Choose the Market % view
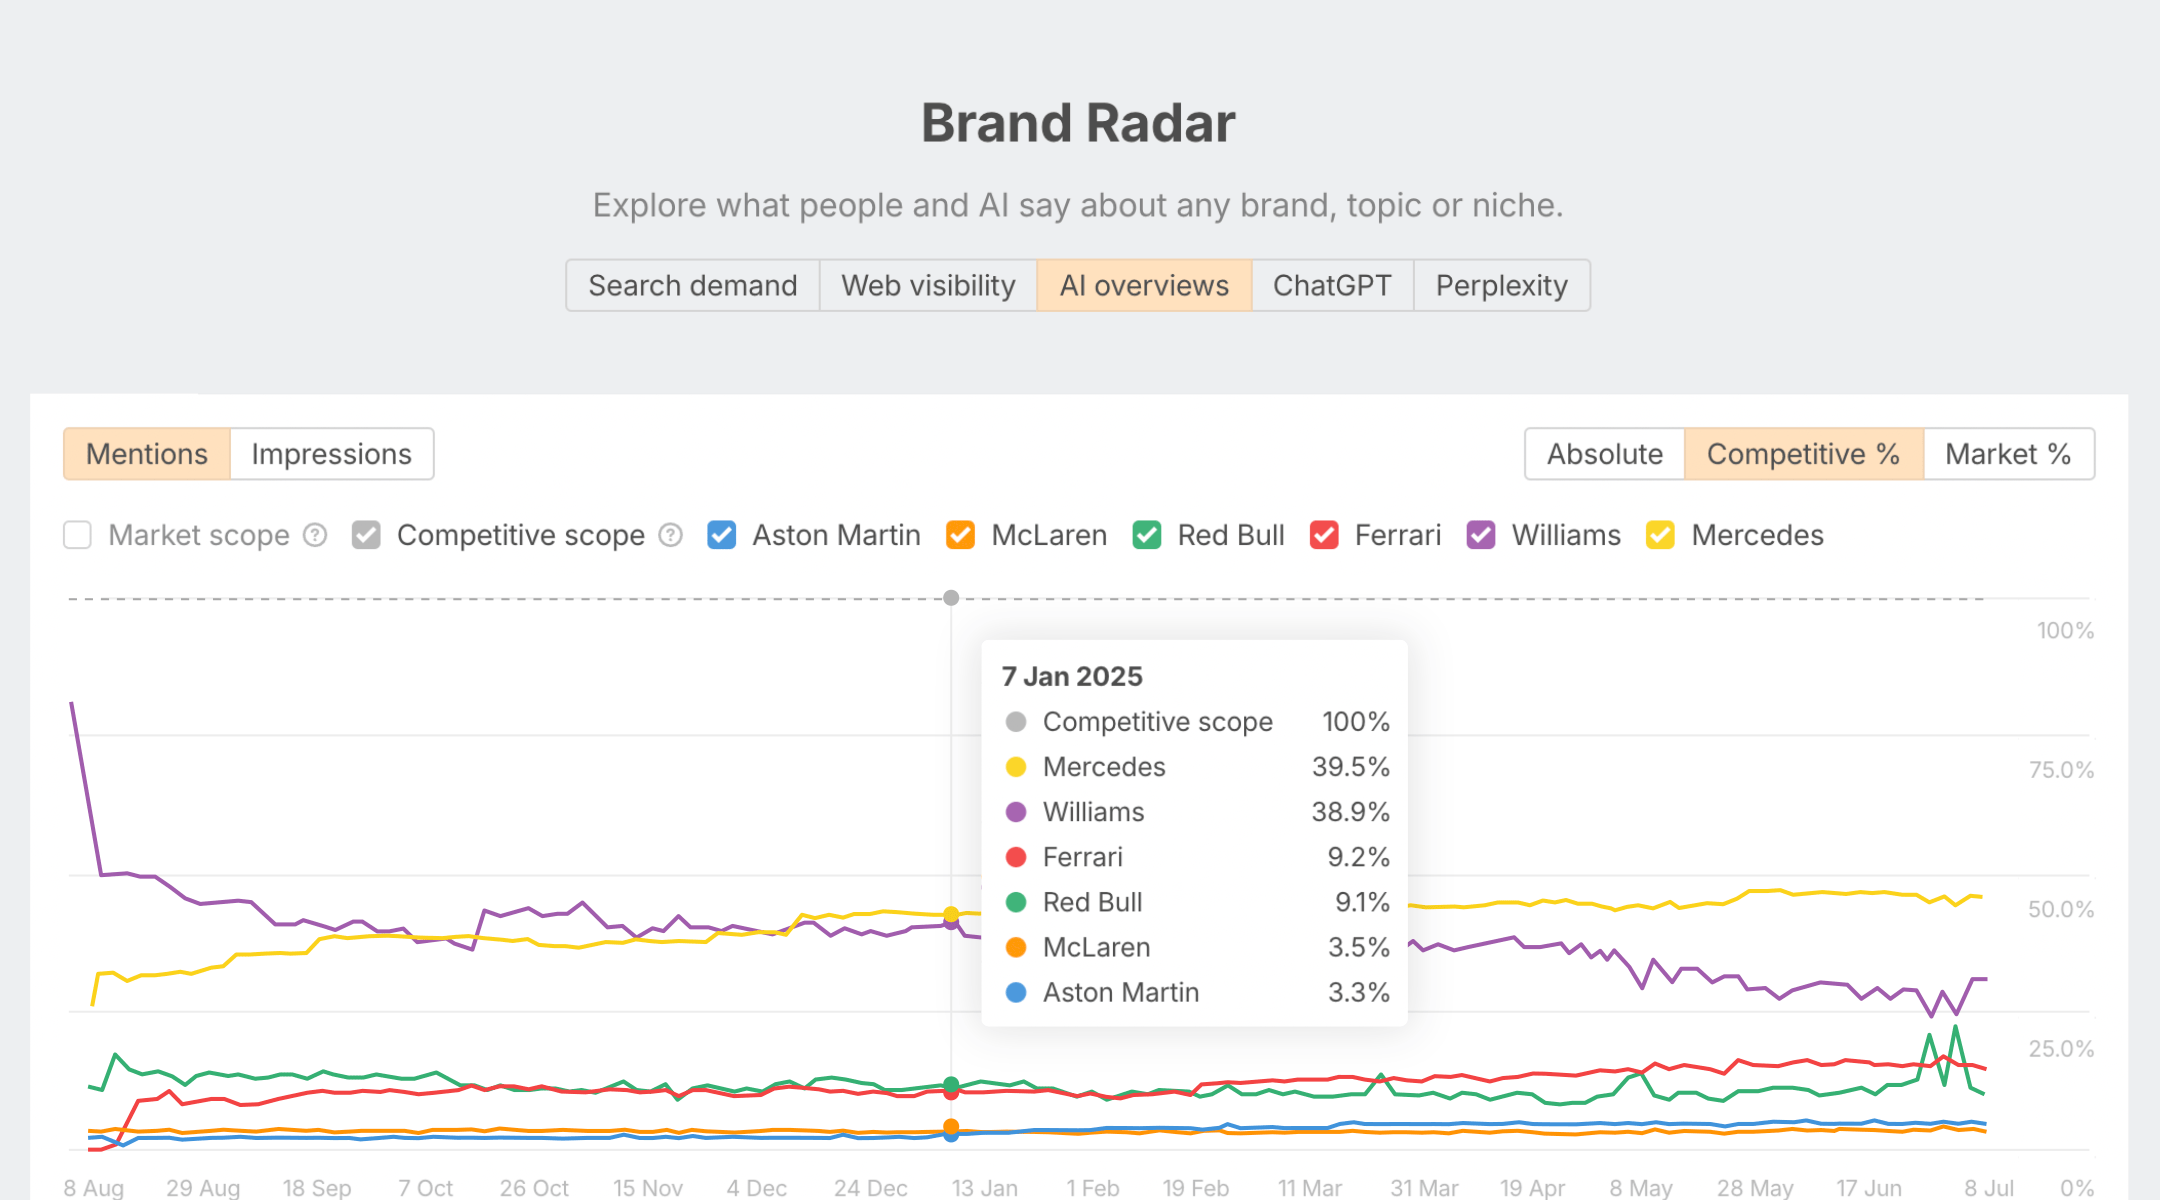This screenshot has width=2160, height=1200. [2008, 454]
